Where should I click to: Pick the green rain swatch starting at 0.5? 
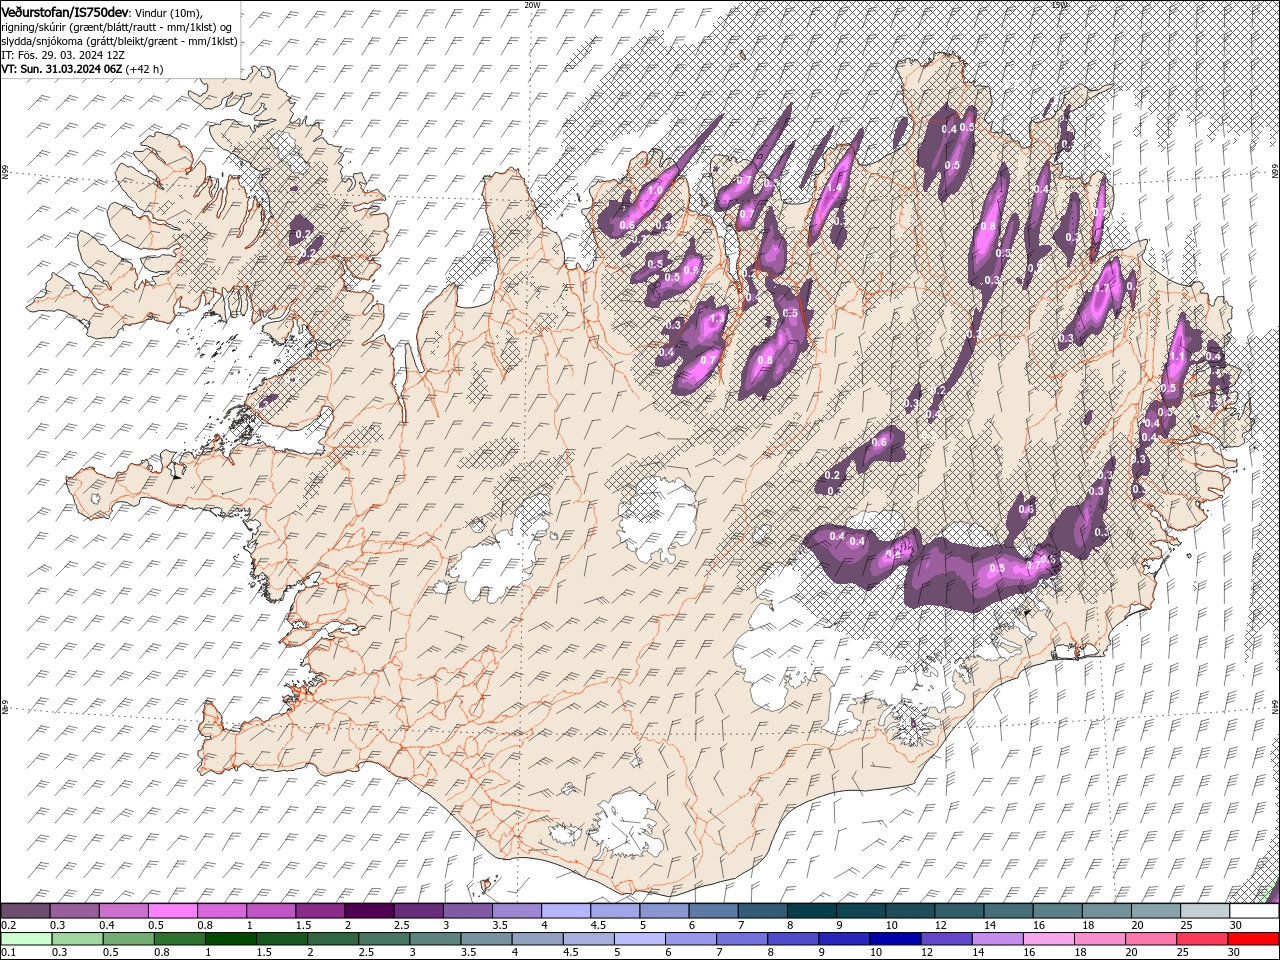click(x=129, y=939)
